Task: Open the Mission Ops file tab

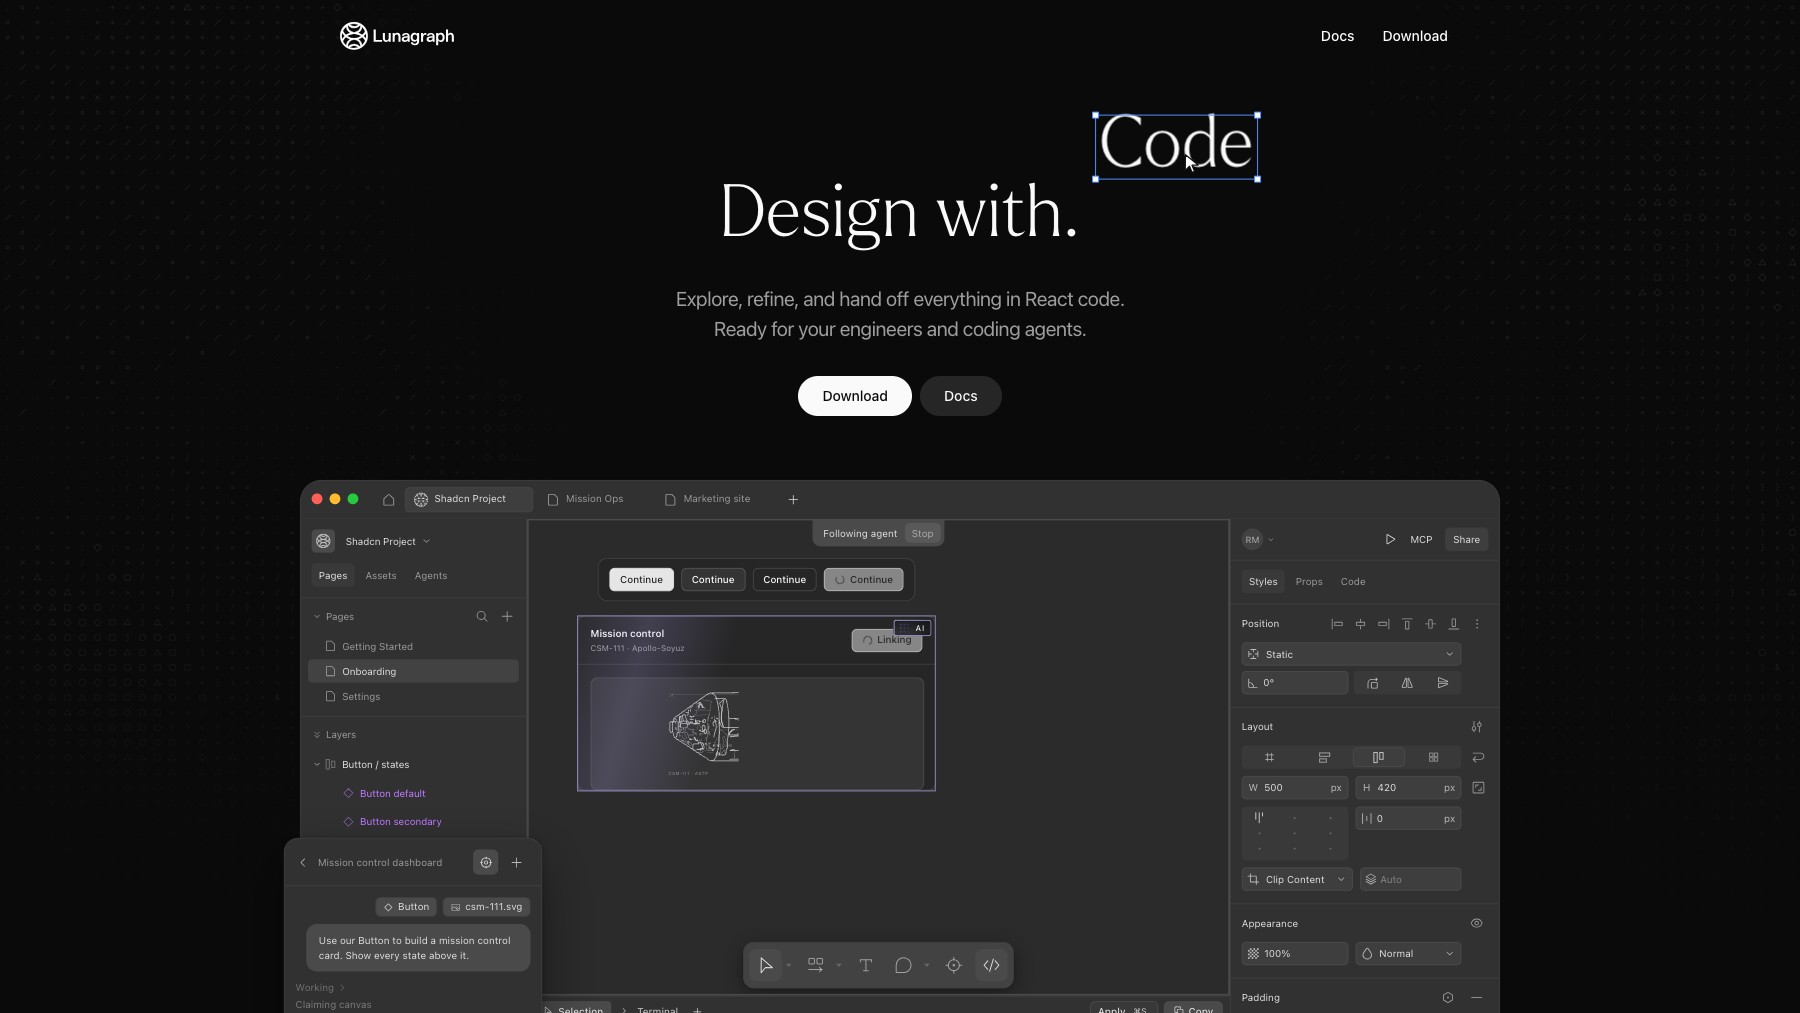Action: pos(586,499)
